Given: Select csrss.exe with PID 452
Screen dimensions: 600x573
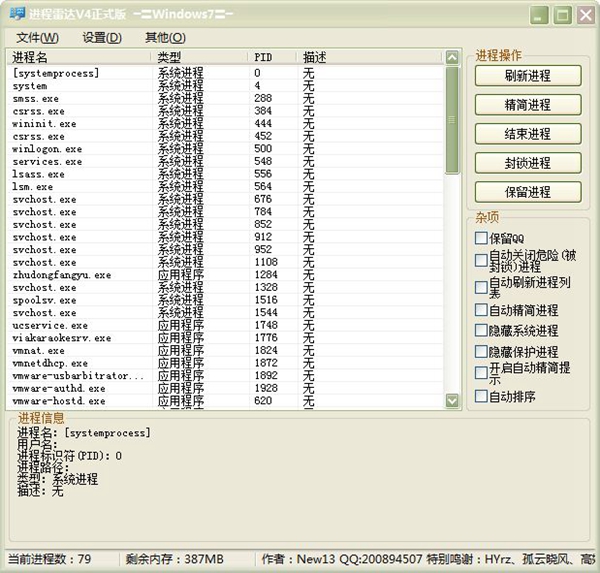Looking at the screenshot, I should coord(225,136).
